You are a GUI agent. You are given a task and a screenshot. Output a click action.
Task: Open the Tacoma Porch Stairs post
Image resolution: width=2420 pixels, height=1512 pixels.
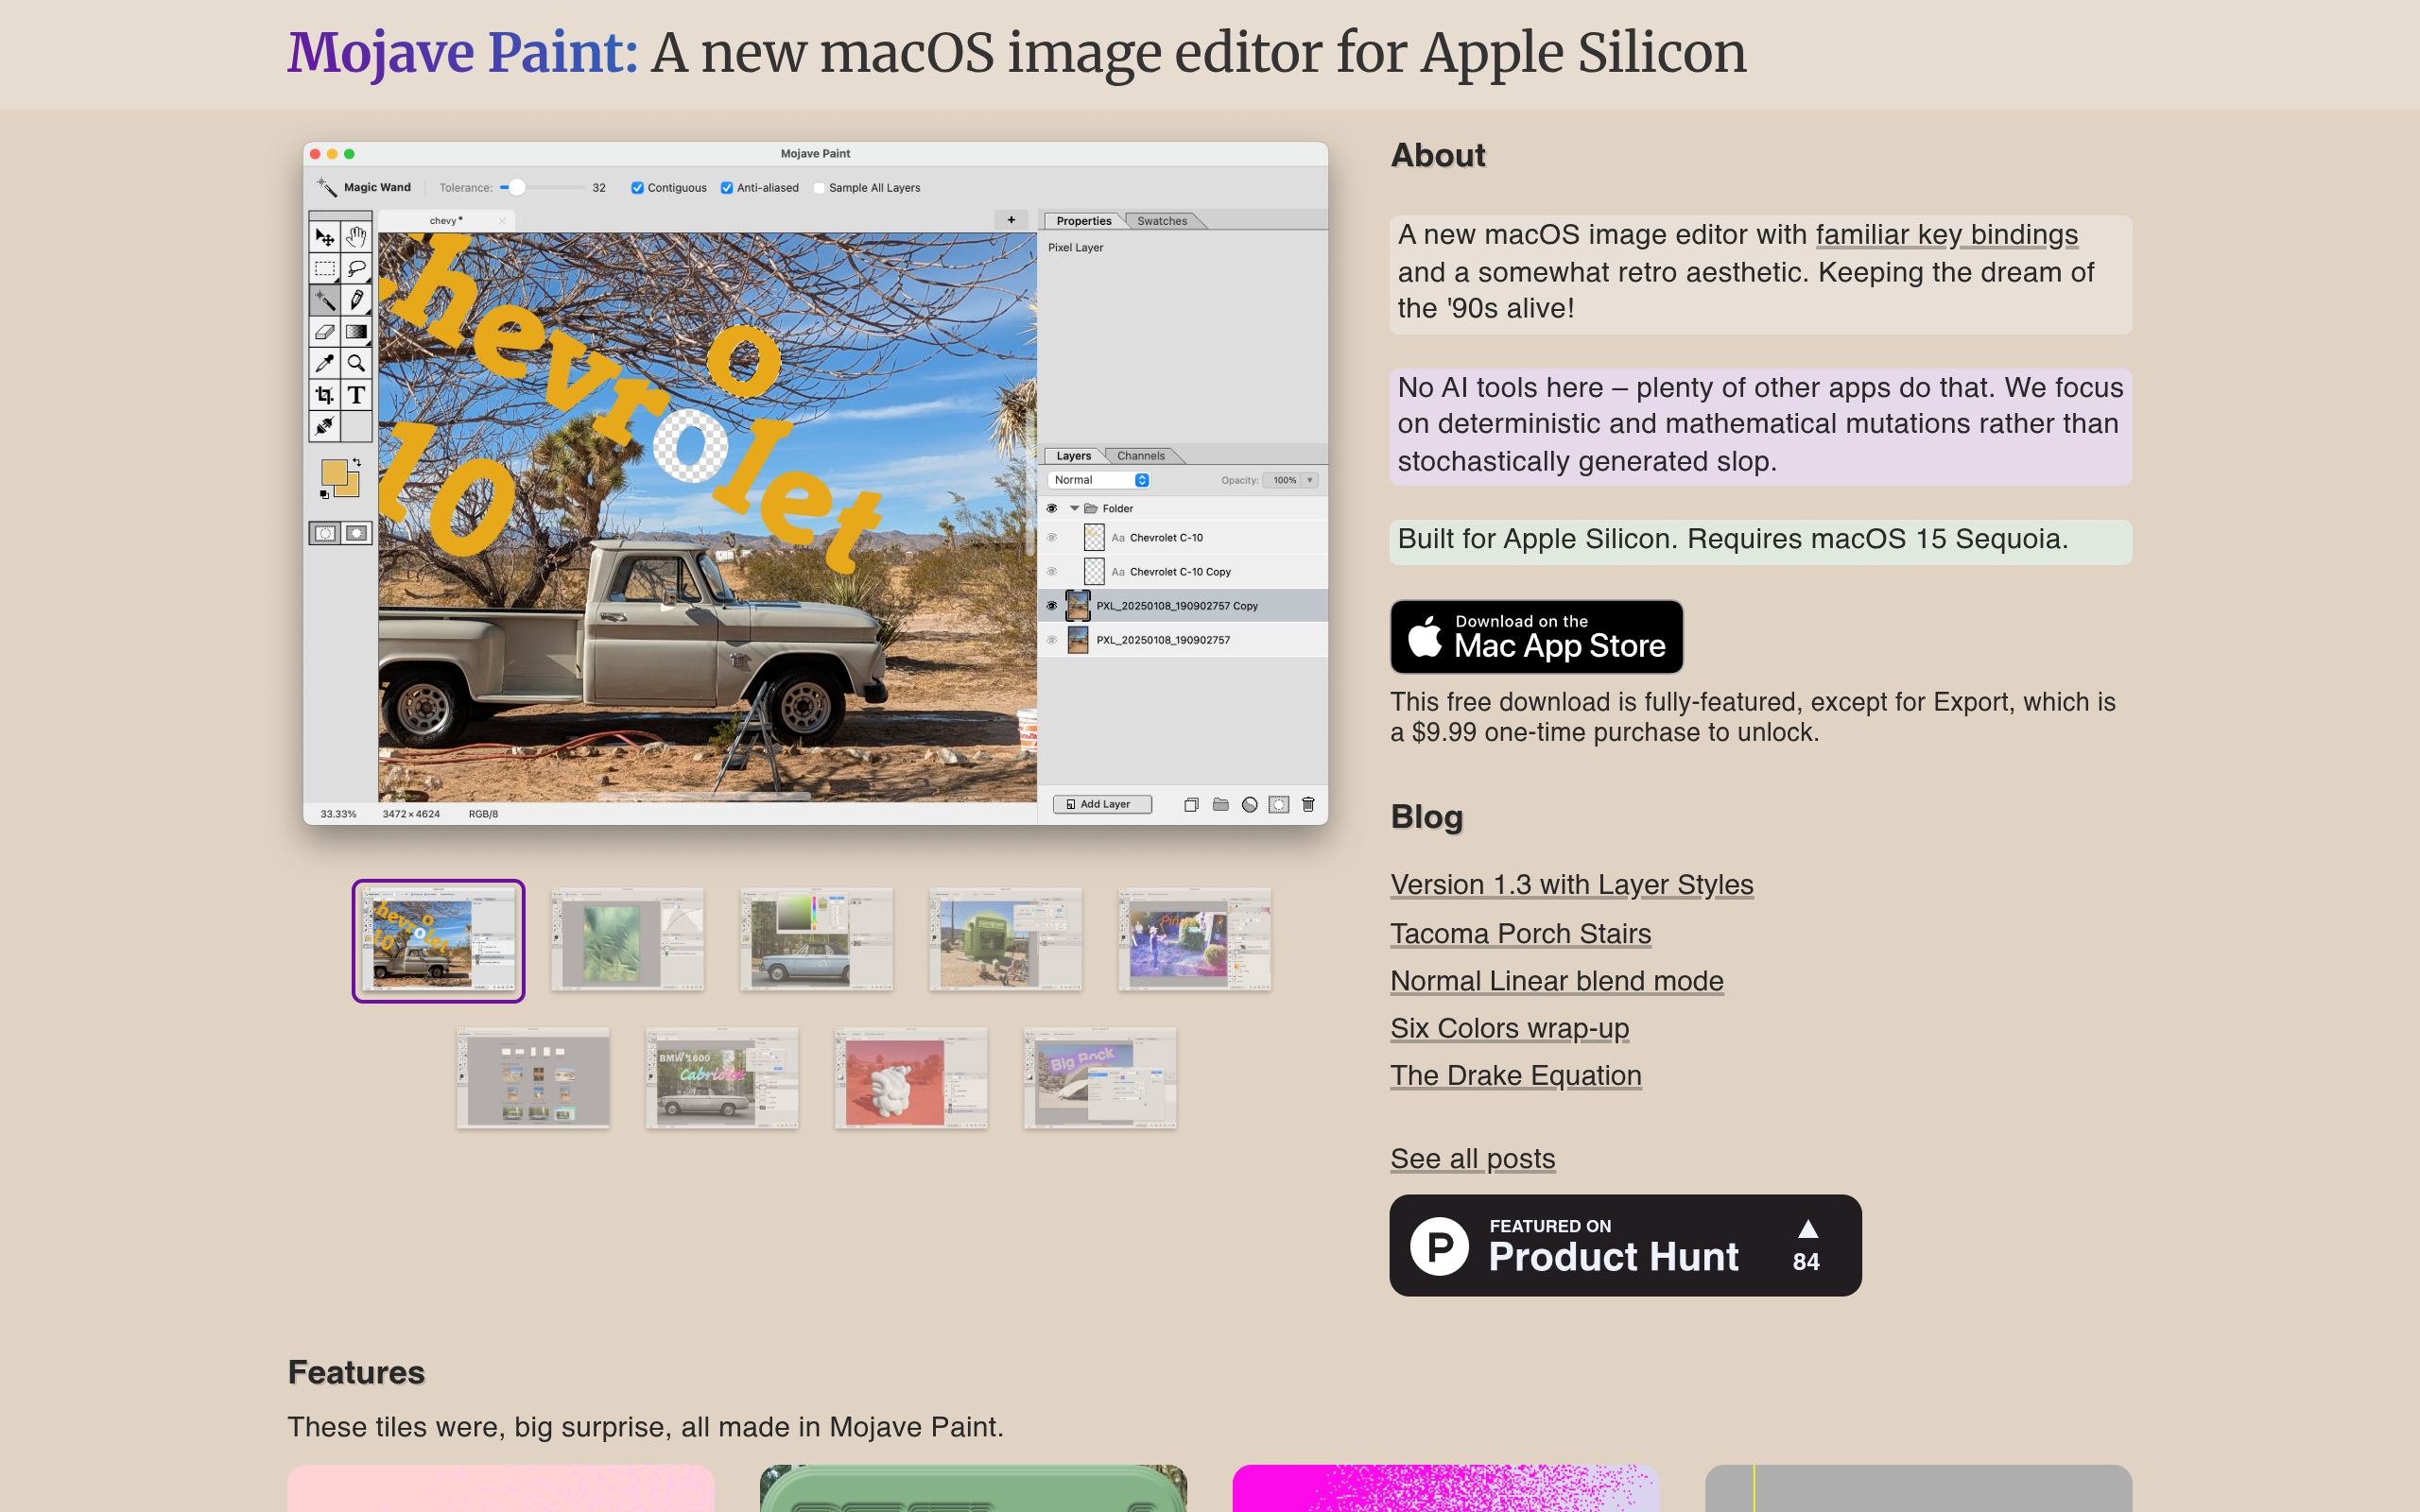tap(1520, 933)
